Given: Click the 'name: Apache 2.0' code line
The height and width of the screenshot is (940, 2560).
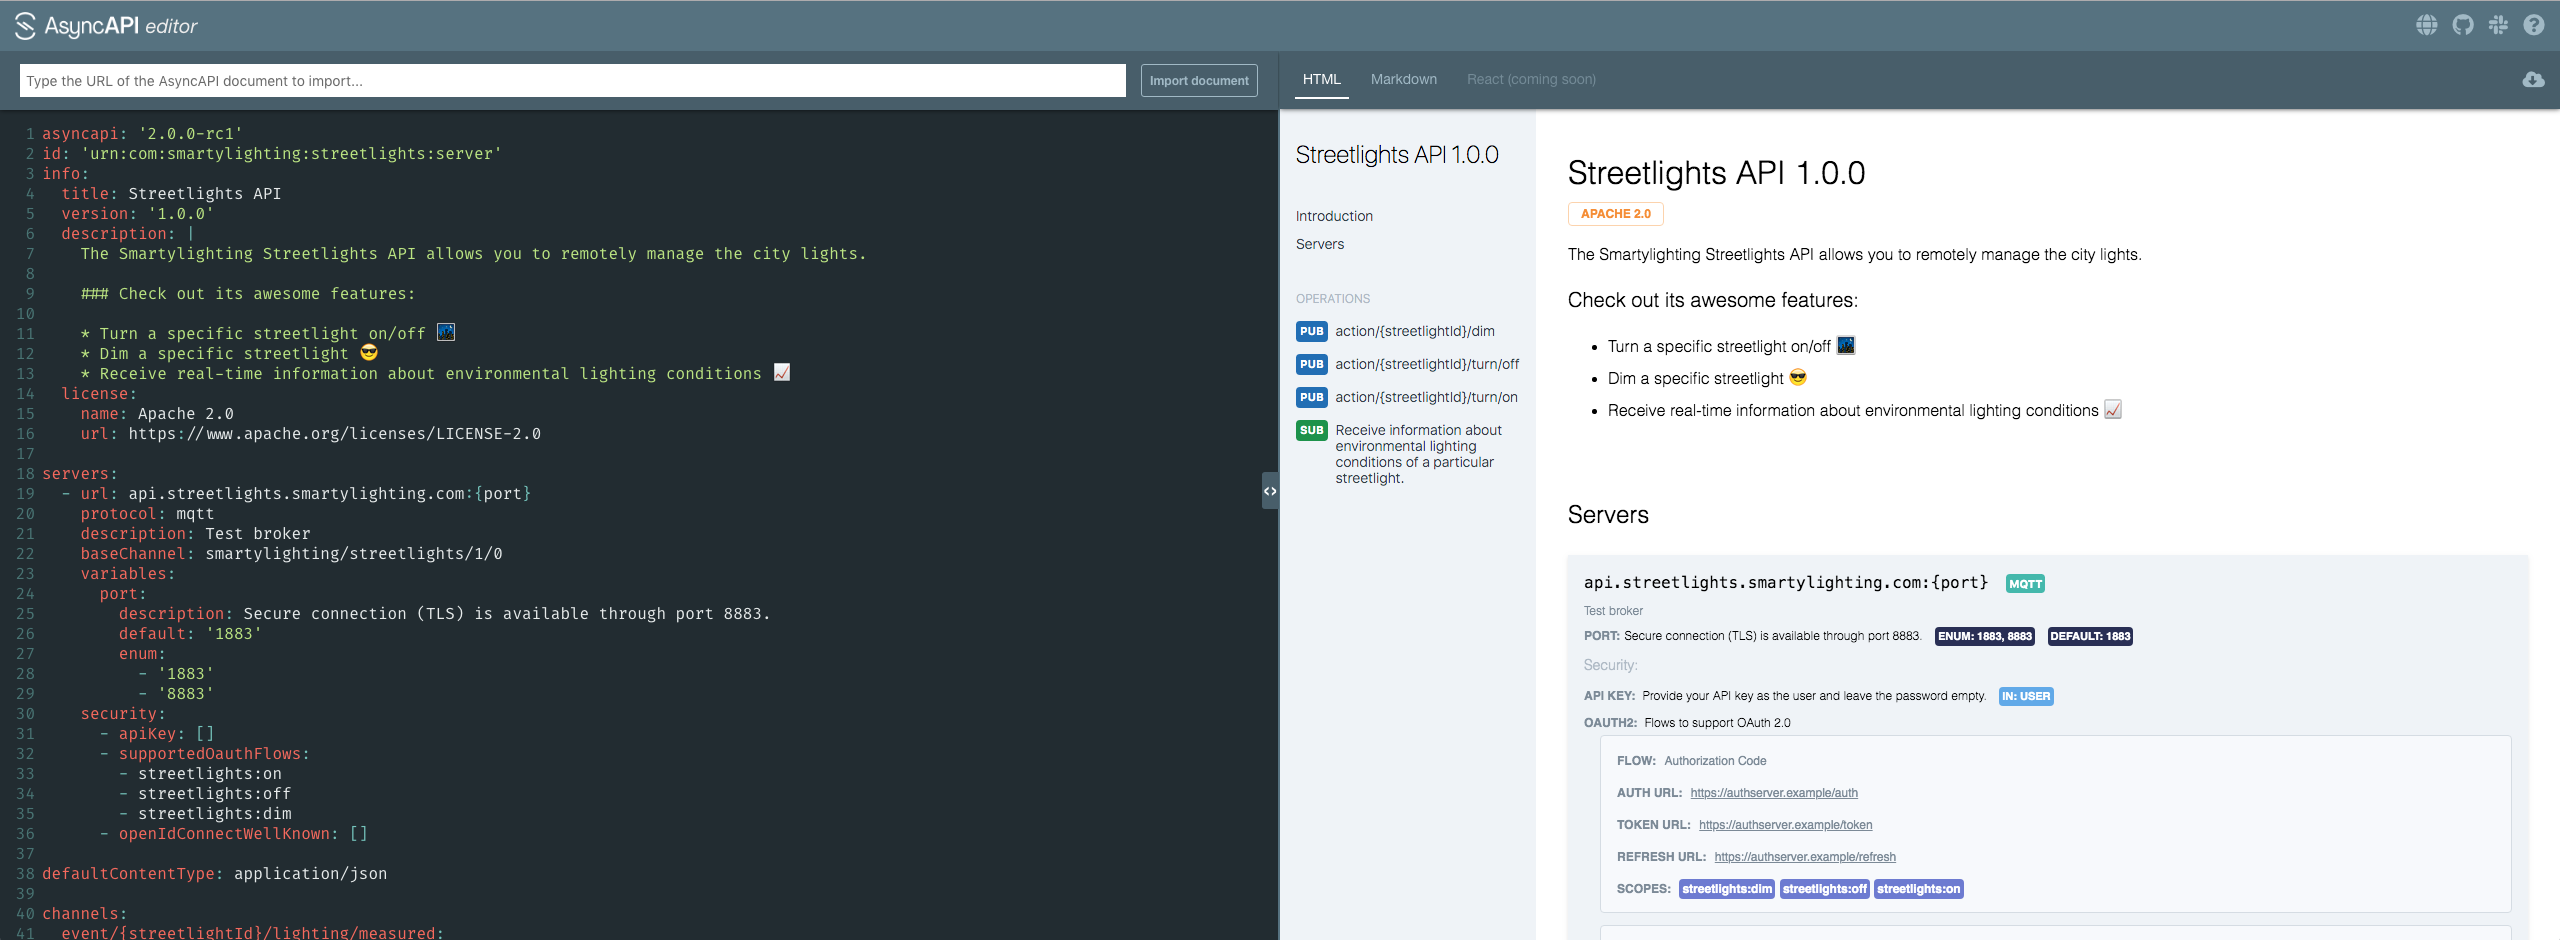Looking at the screenshot, I should (157, 414).
